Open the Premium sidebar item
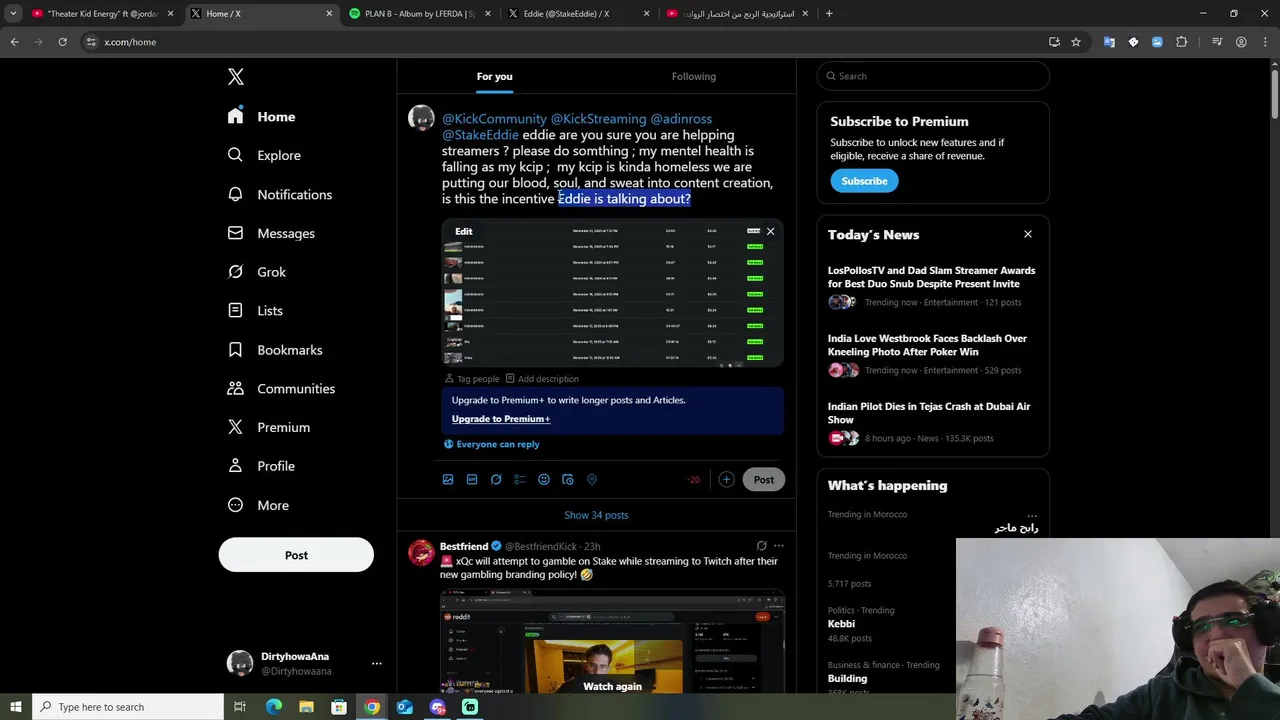1280x720 pixels. click(x=269, y=427)
